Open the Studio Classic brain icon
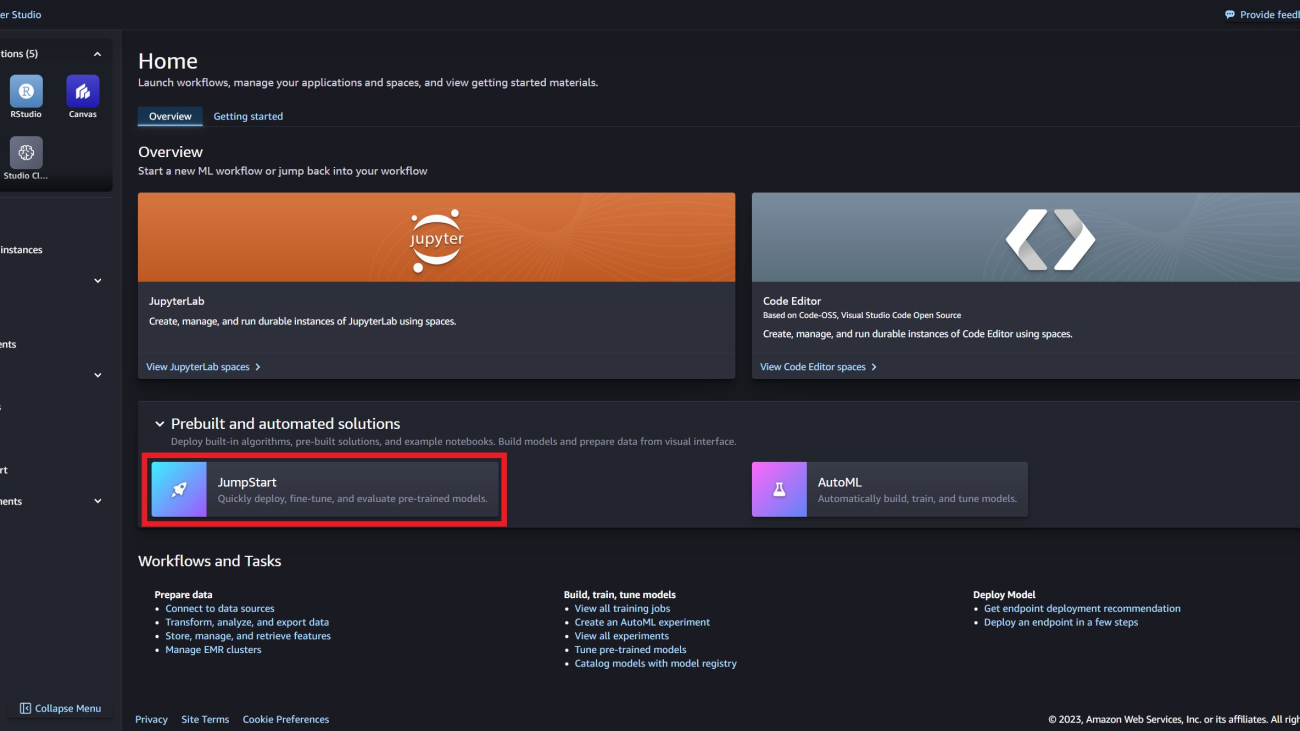Image resolution: width=1300 pixels, height=731 pixels. [x=26, y=153]
